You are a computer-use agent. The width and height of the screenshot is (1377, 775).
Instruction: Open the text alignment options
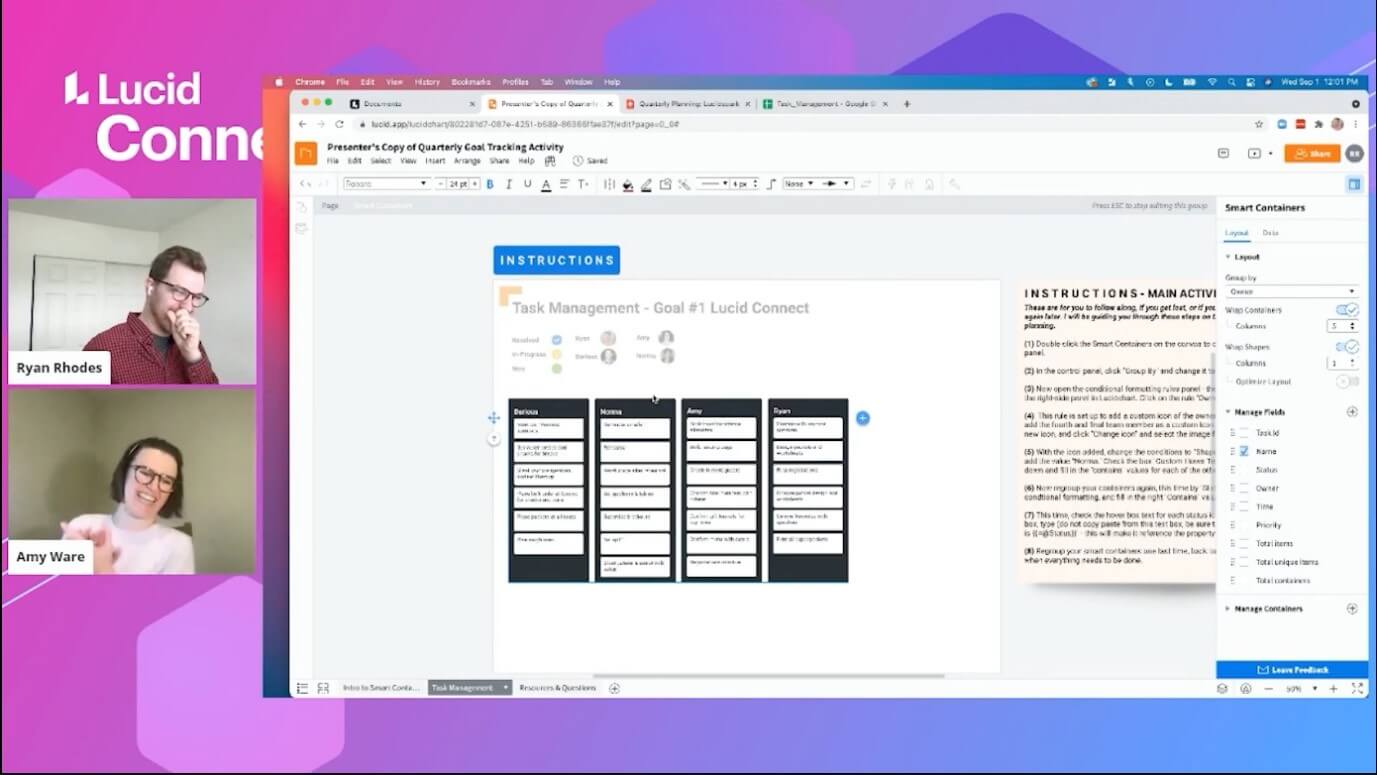(565, 184)
